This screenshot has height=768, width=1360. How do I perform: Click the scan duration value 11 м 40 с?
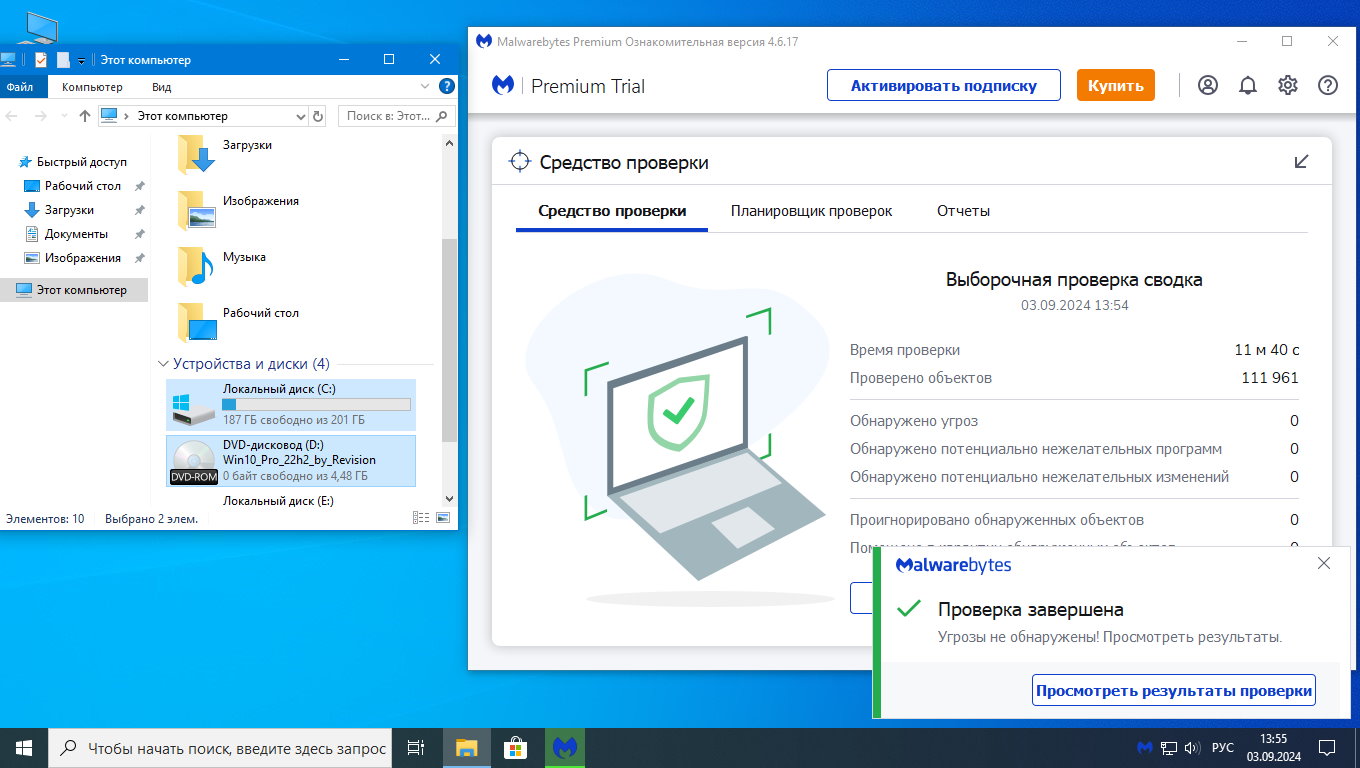coord(1267,350)
